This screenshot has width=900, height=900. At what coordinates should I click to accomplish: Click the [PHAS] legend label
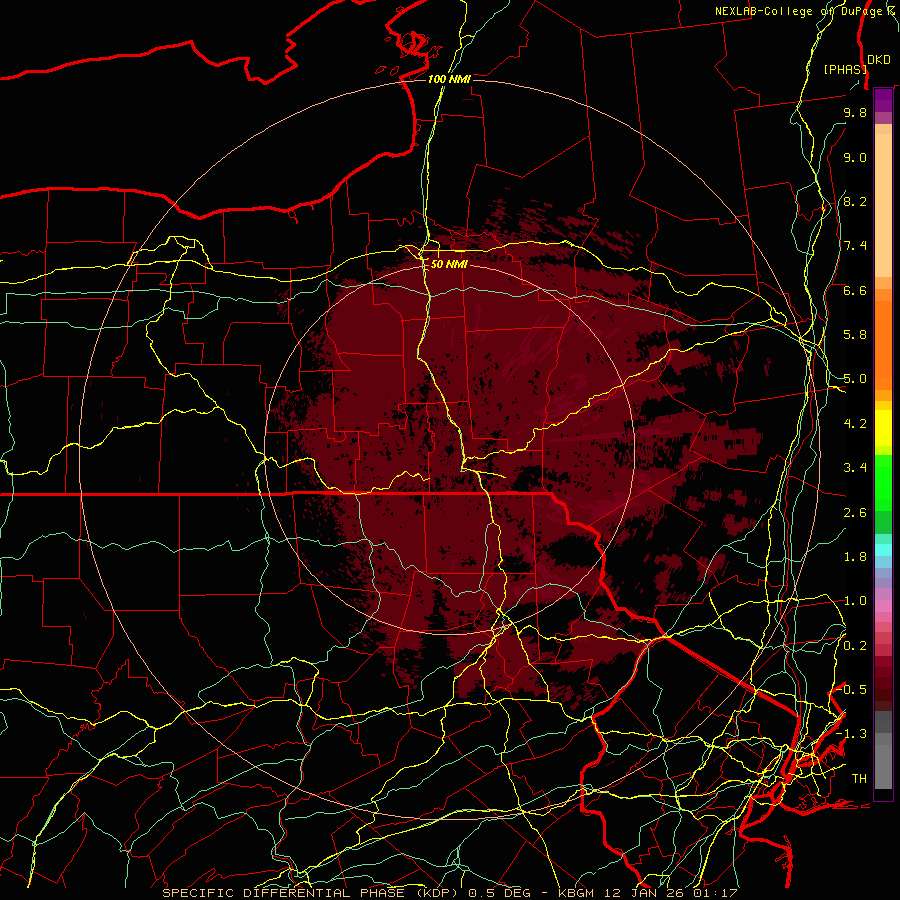click(845, 69)
